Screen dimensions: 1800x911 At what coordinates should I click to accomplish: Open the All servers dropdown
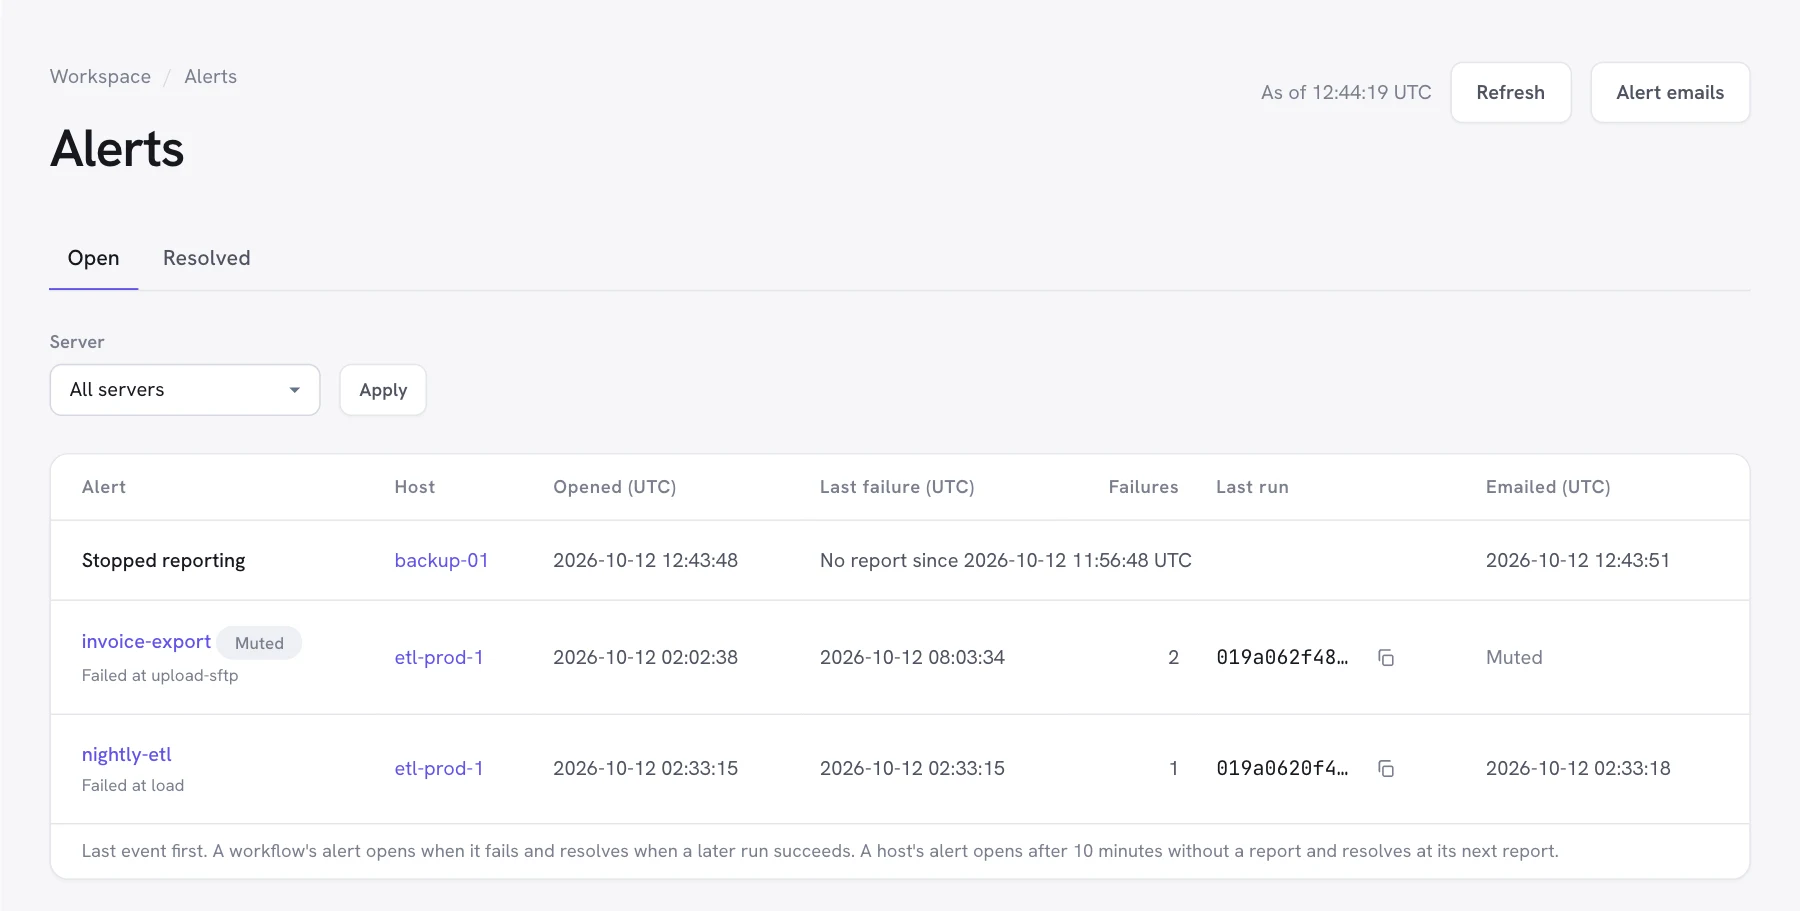185,390
